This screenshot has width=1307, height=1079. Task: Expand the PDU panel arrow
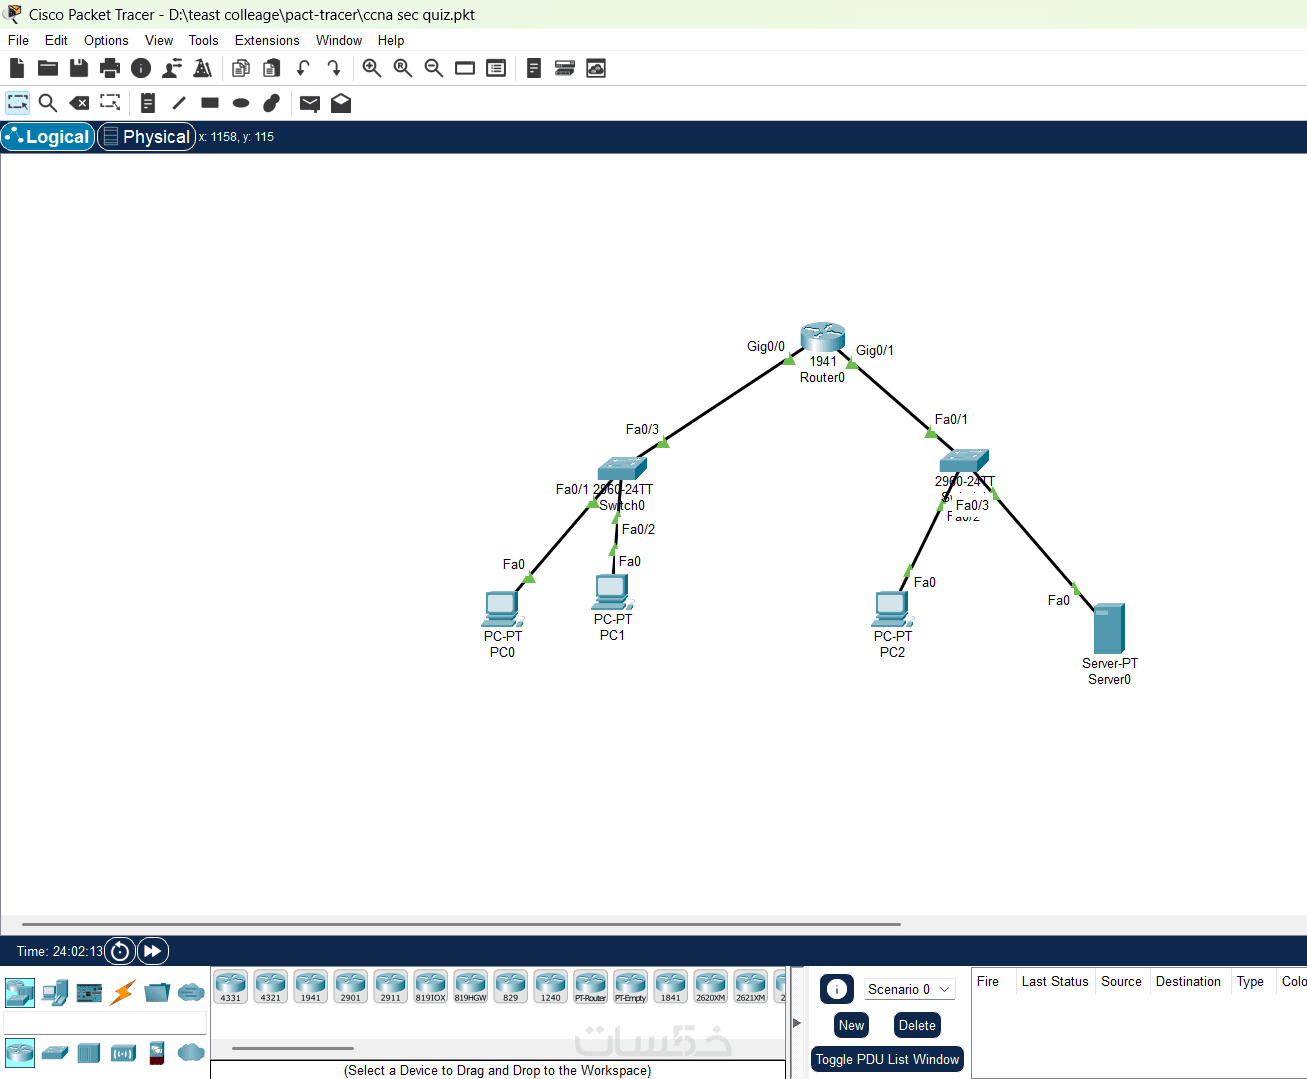click(x=797, y=1023)
